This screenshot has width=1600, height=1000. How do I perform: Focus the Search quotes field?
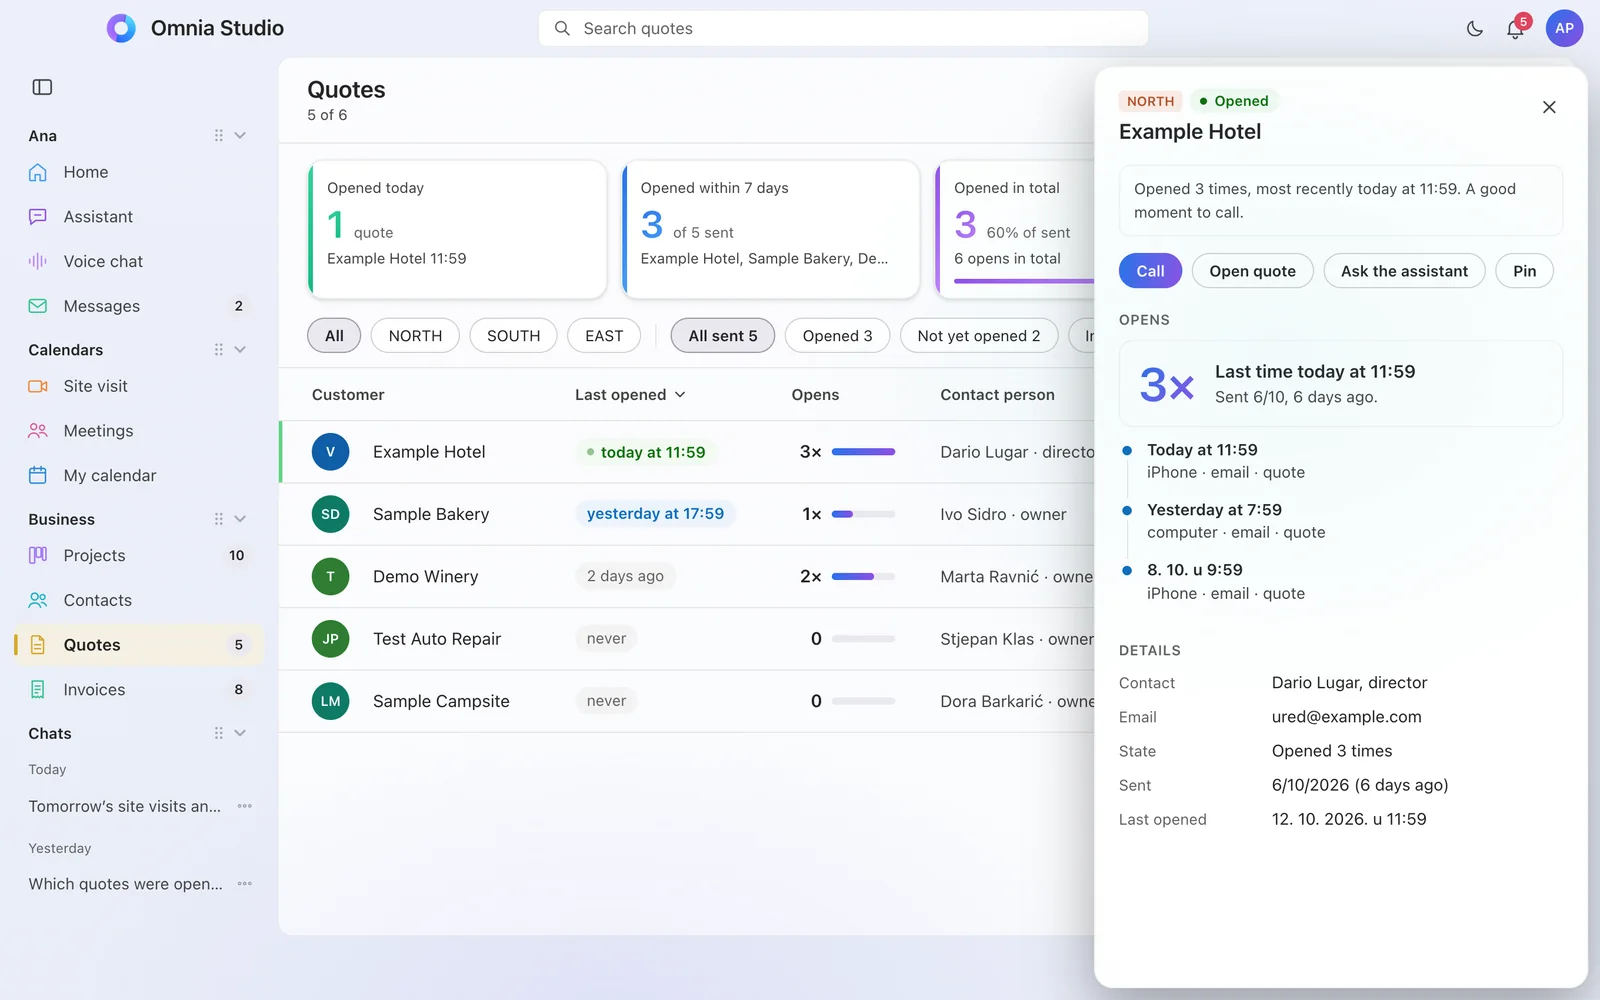pos(843,28)
